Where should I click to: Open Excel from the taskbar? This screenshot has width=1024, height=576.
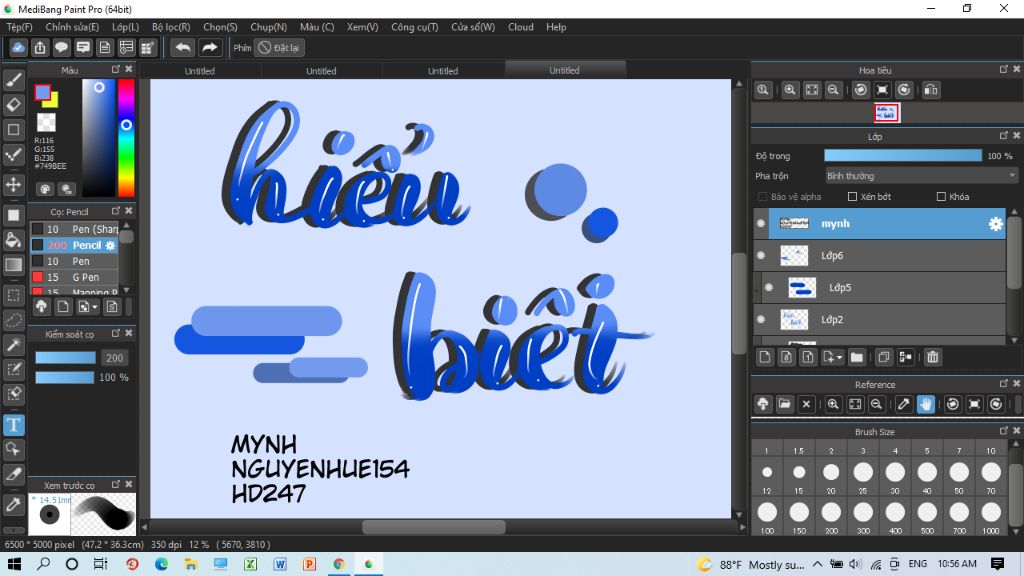[250, 564]
